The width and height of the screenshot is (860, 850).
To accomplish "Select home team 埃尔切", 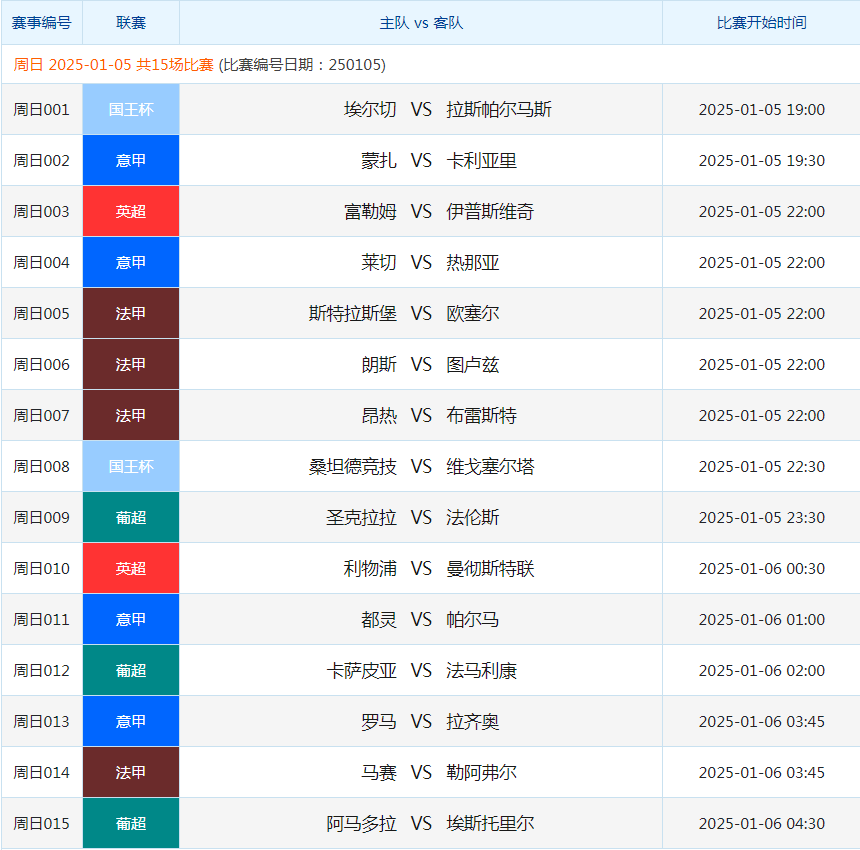I will 370,110.
